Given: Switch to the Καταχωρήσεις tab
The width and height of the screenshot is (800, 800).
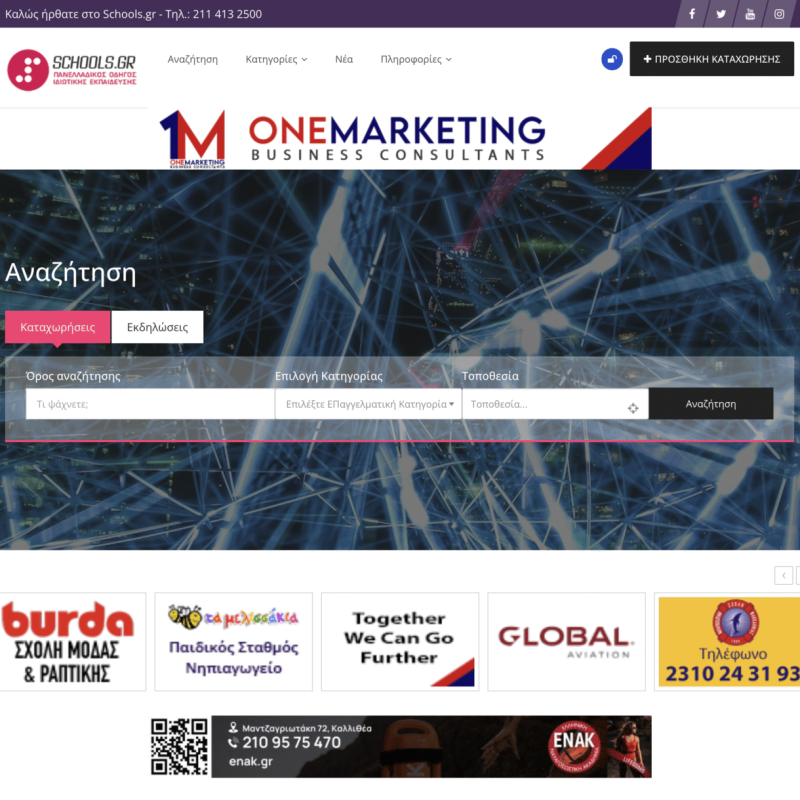Looking at the screenshot, I should point(57,327).
